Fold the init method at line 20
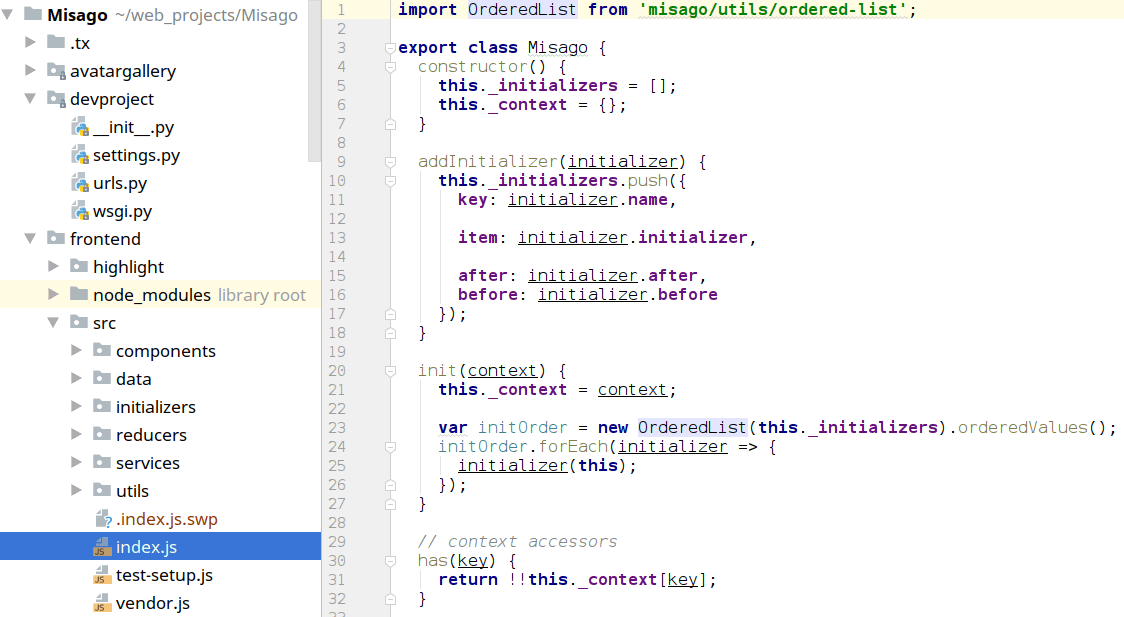 click(x=390, y=371)
